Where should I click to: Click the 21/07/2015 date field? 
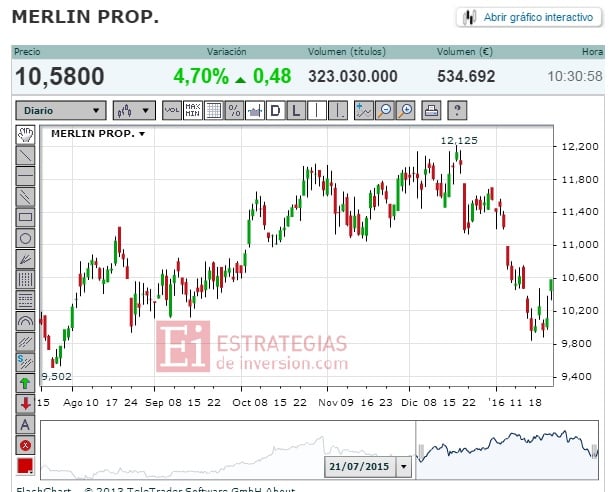(360, 466)
